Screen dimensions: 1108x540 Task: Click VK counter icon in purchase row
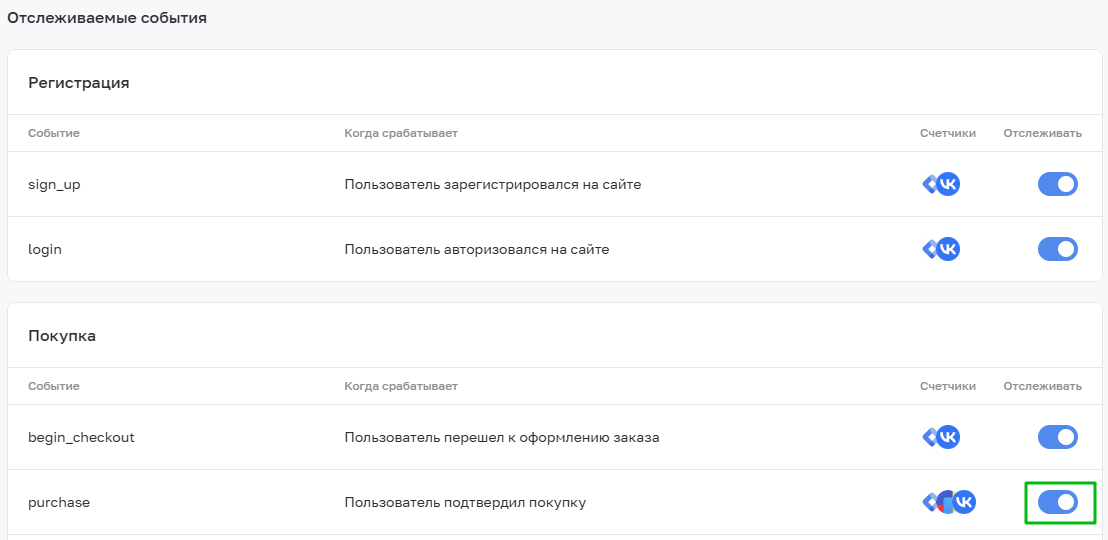pos(964,503)
